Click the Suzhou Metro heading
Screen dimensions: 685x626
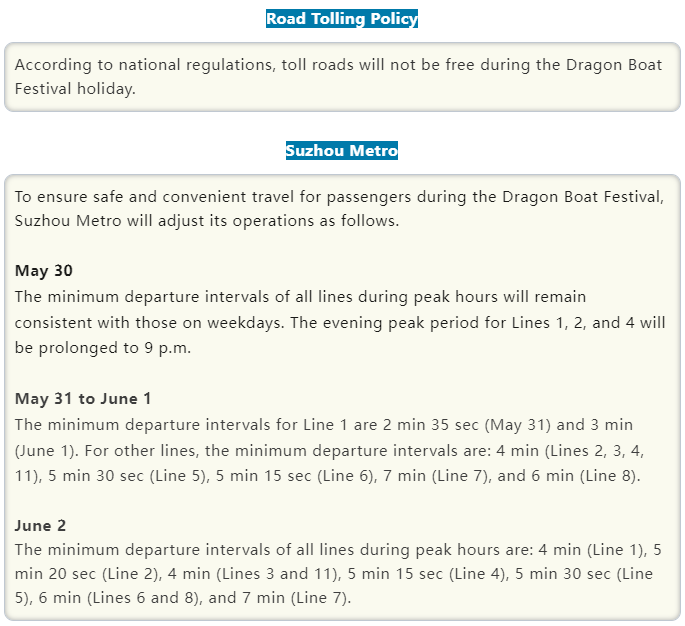point(342,151)
